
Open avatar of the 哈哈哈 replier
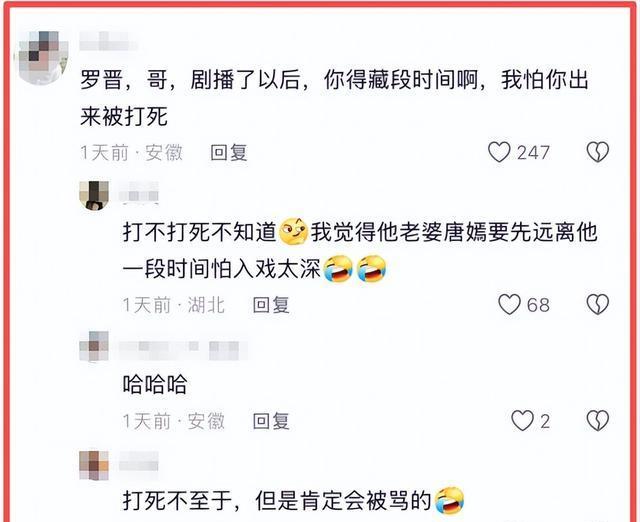tap(94, 346)
